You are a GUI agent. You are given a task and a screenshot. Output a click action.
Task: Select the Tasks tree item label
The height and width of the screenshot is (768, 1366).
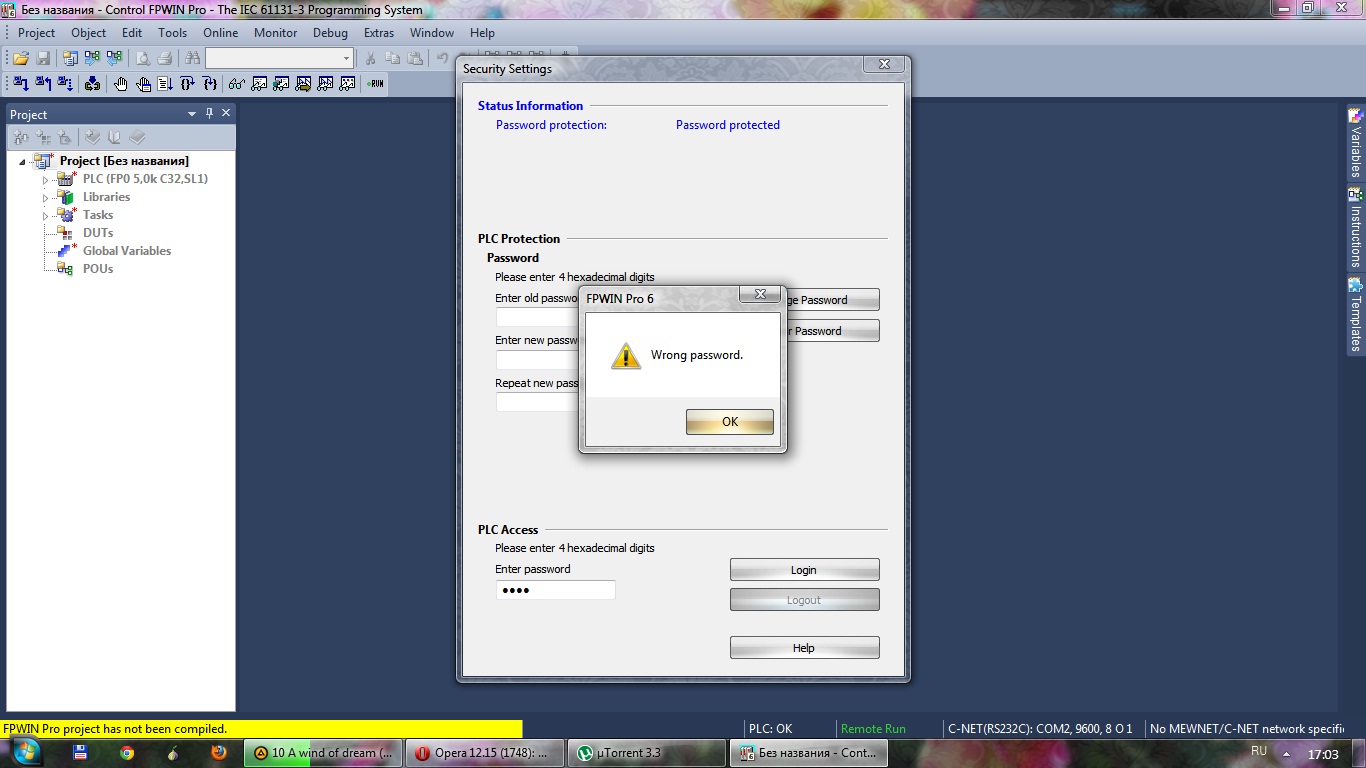[98, 215]
